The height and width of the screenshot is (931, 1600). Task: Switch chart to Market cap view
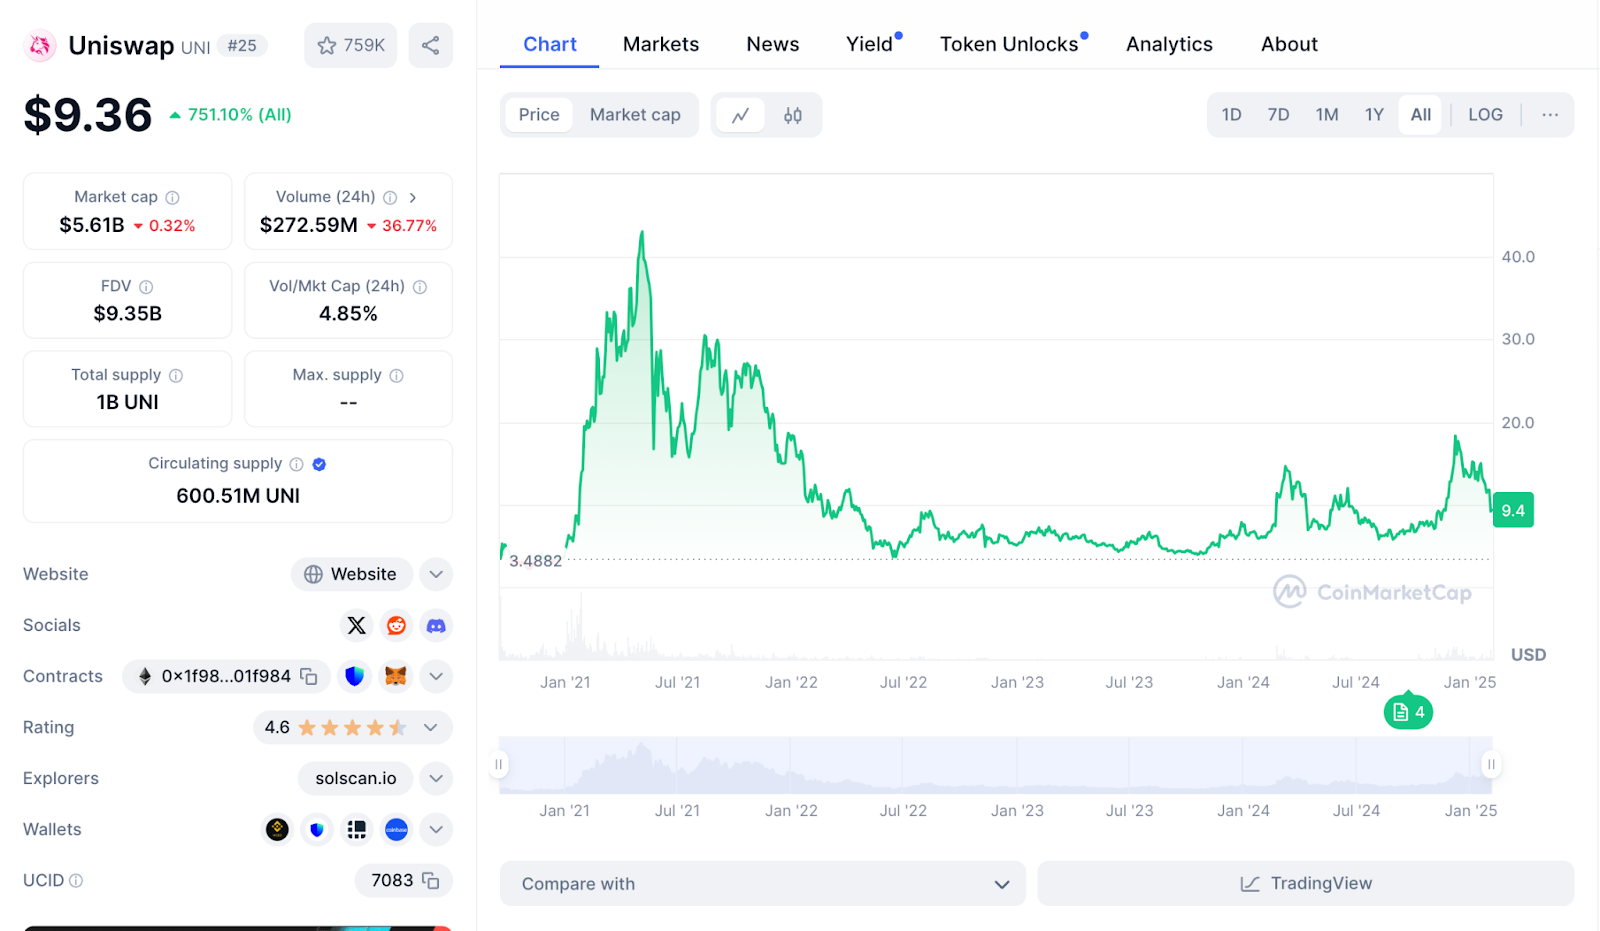(x=635, y=115)
